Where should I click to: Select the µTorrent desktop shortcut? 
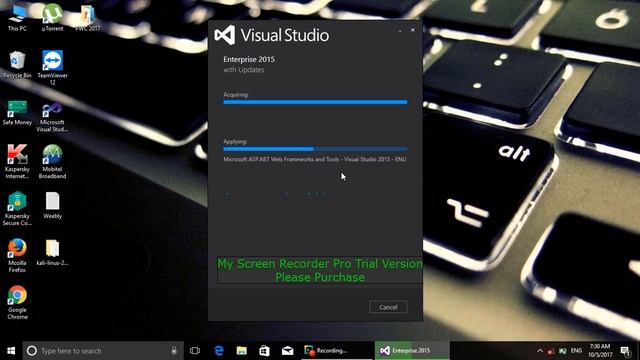(x=52, y=18)
